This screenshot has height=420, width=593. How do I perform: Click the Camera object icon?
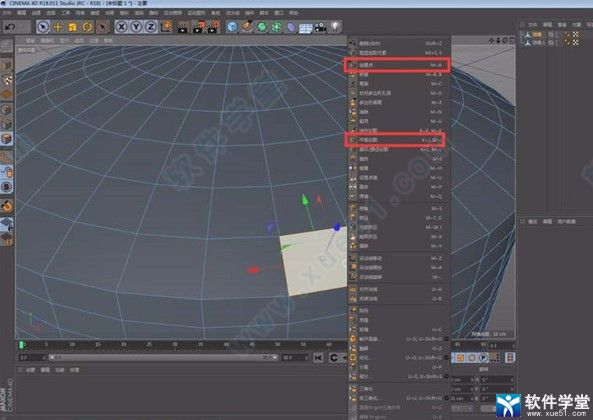(320, 27)
